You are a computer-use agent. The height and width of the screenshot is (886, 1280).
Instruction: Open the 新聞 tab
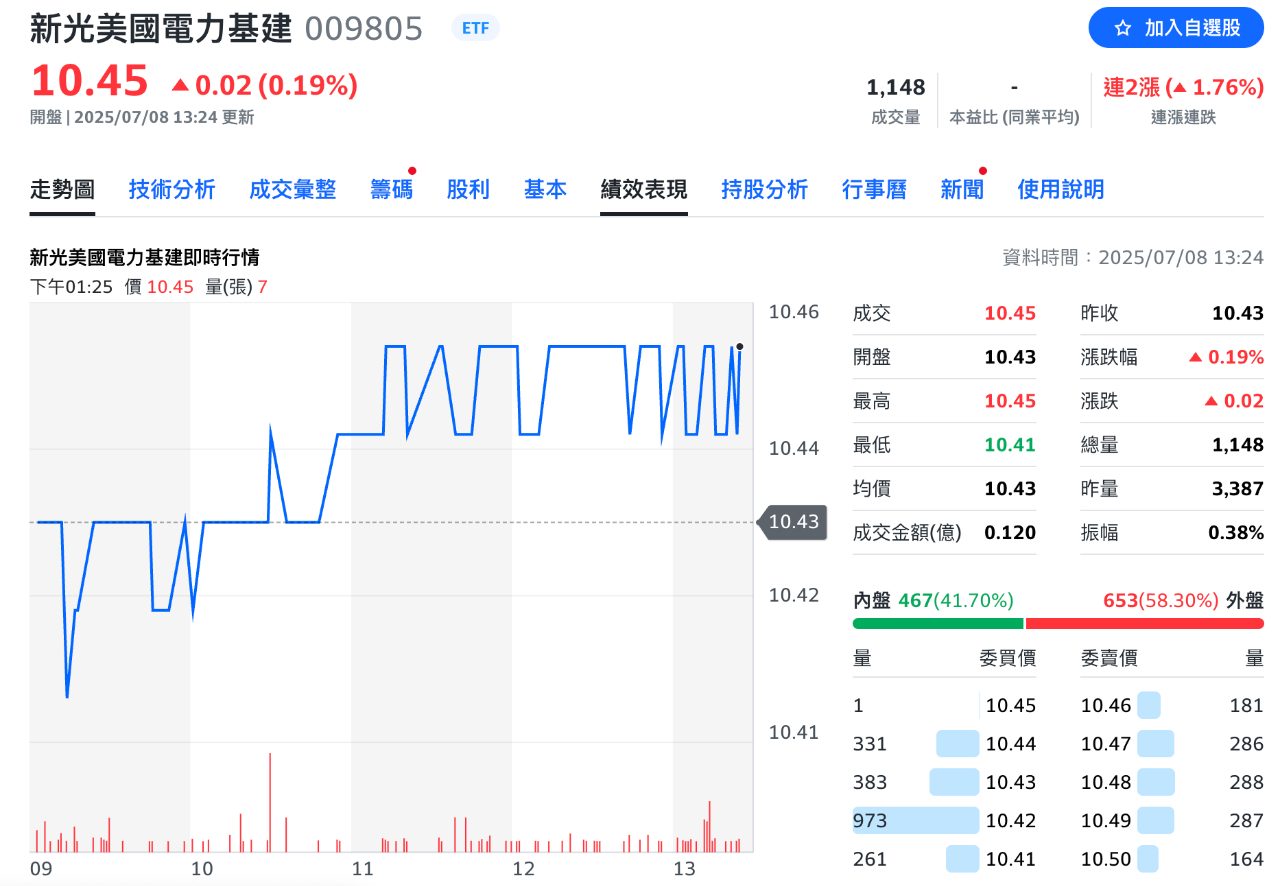click(x=962, y=189)
